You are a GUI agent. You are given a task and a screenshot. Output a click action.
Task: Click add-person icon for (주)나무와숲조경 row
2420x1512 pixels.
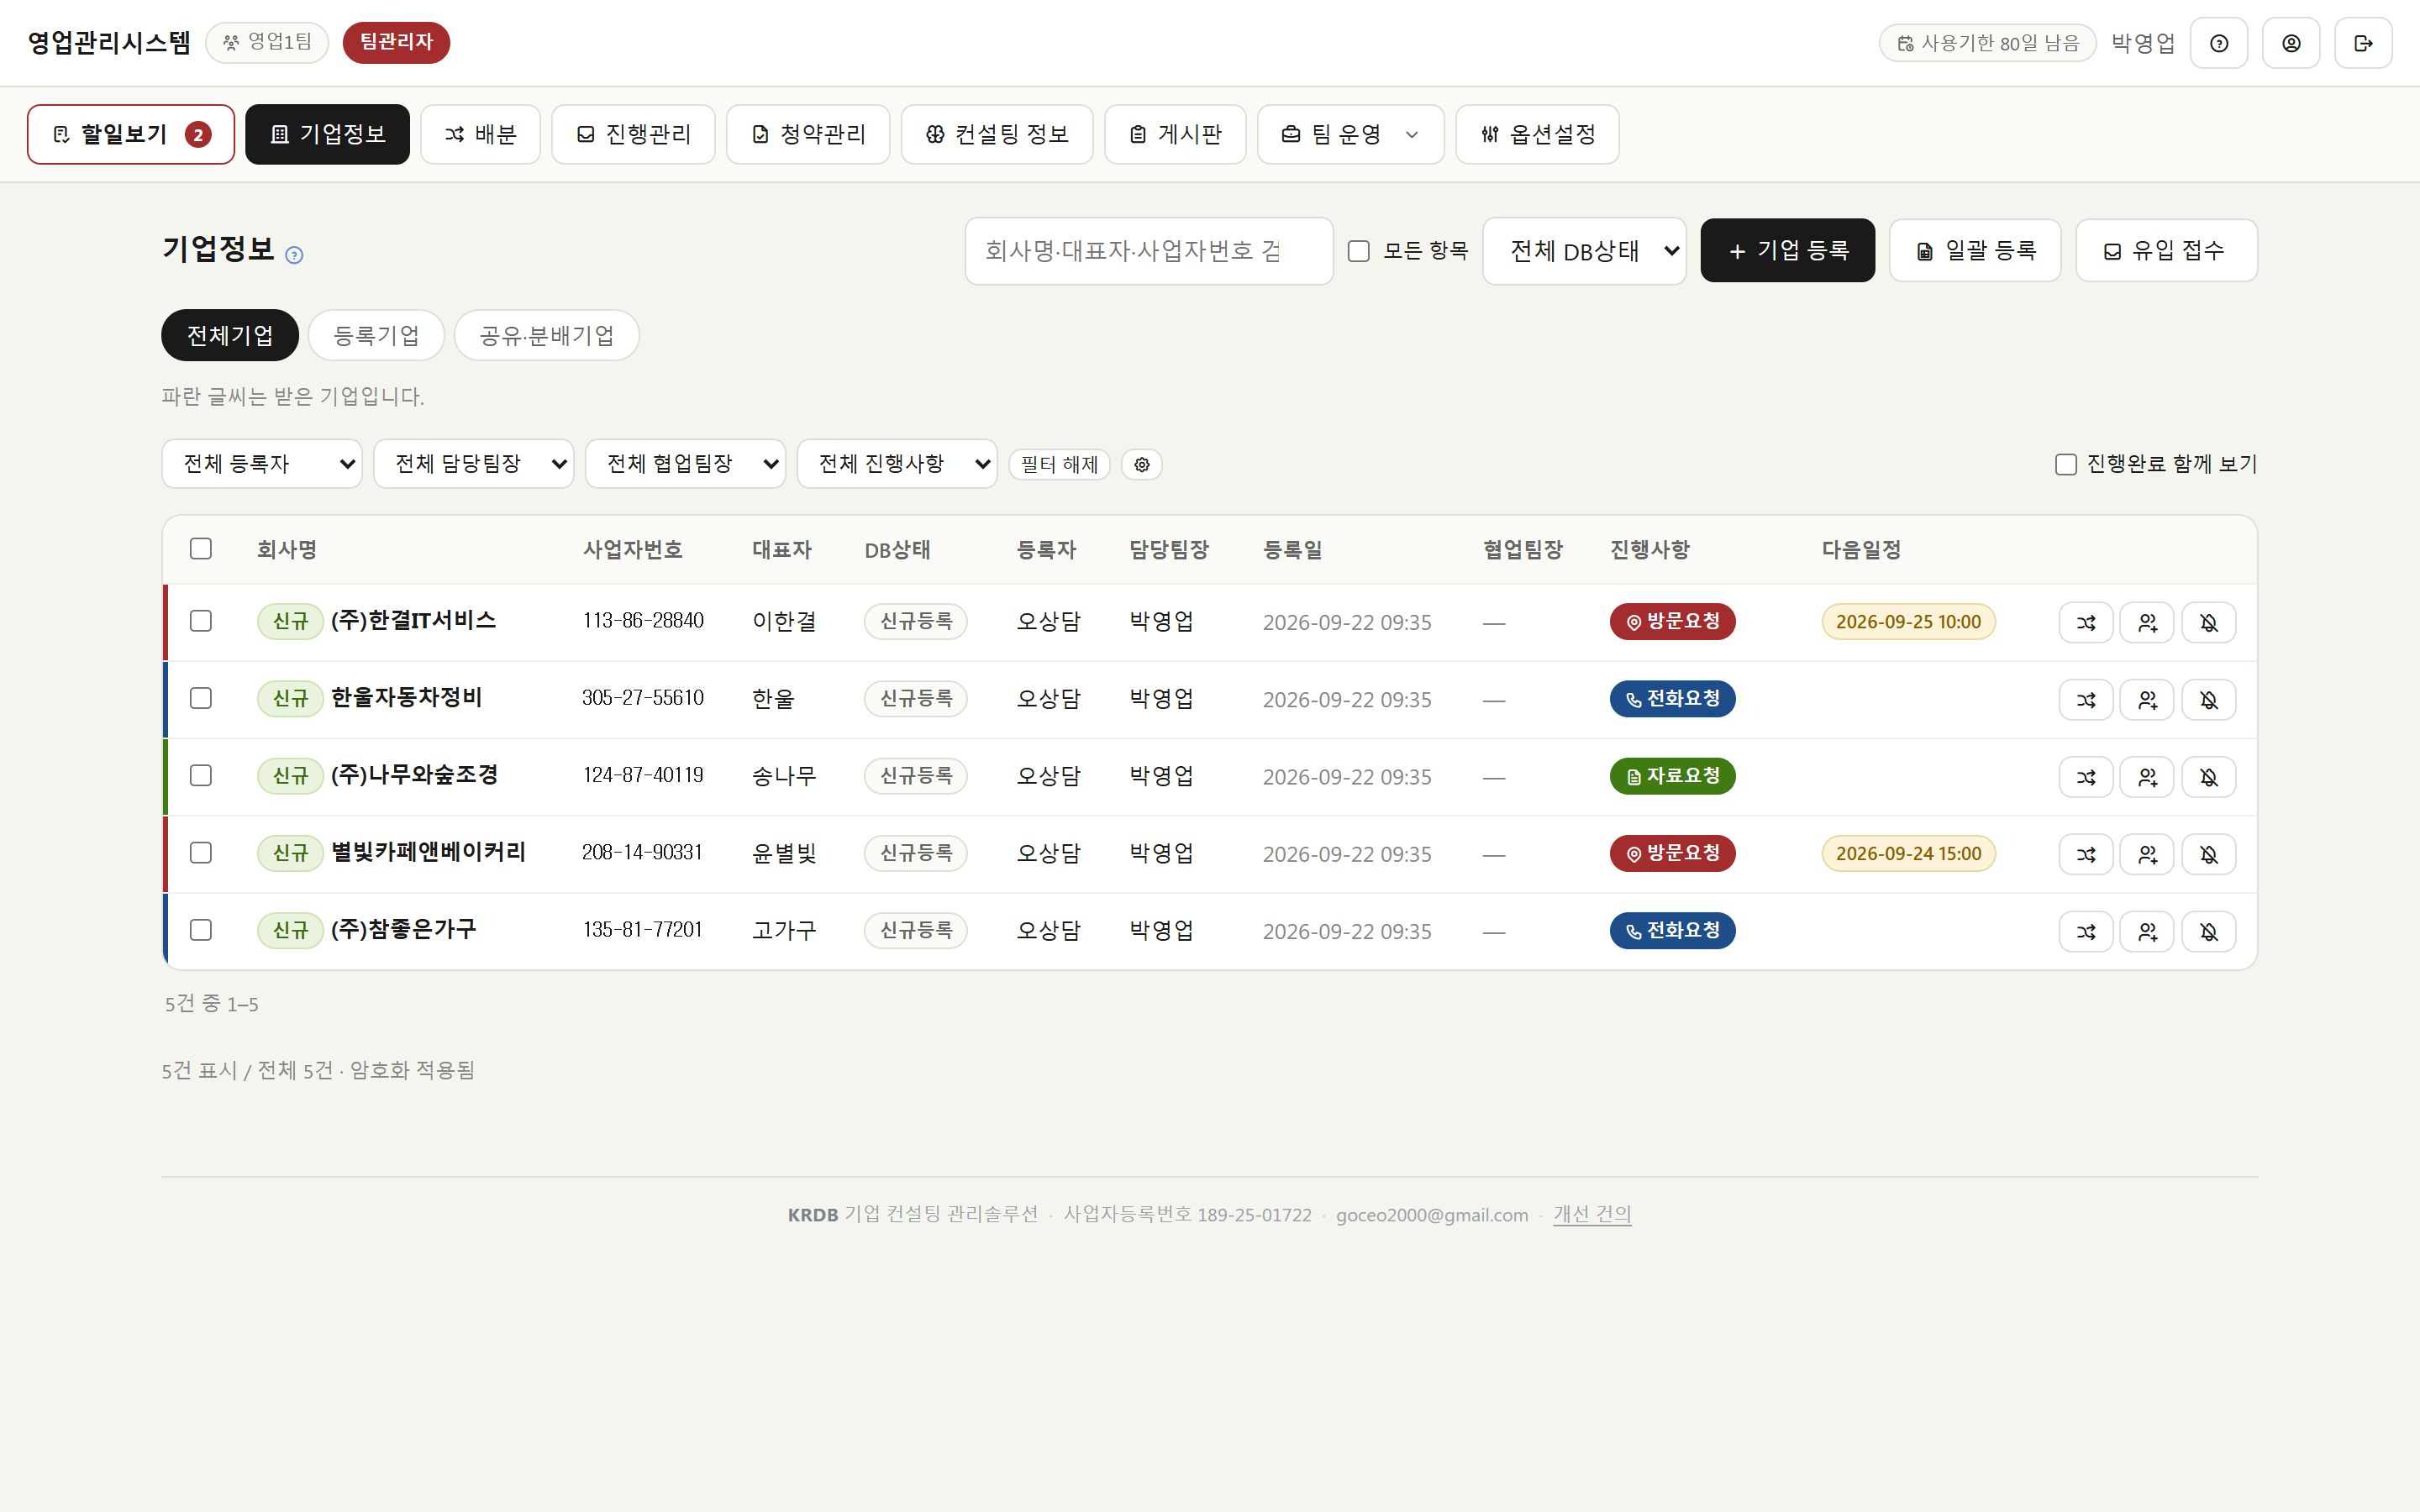2147,777
